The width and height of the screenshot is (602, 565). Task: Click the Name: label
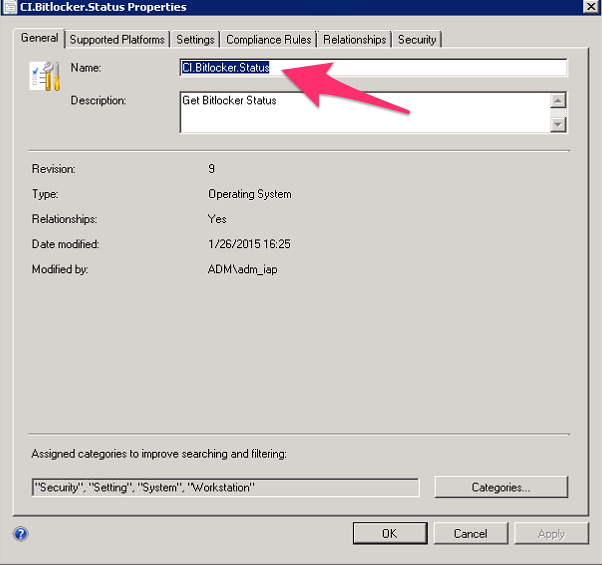click(86, 68)
